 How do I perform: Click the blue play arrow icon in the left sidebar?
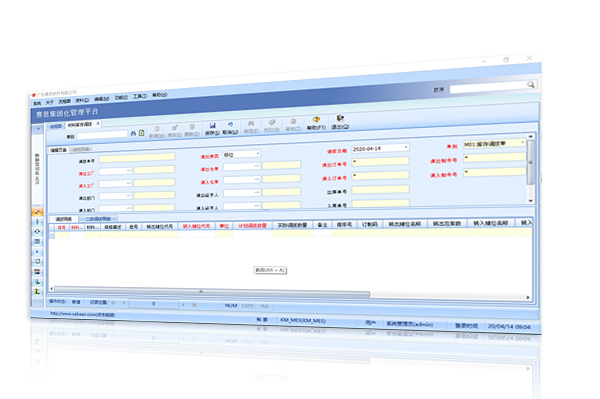[37, 252]
